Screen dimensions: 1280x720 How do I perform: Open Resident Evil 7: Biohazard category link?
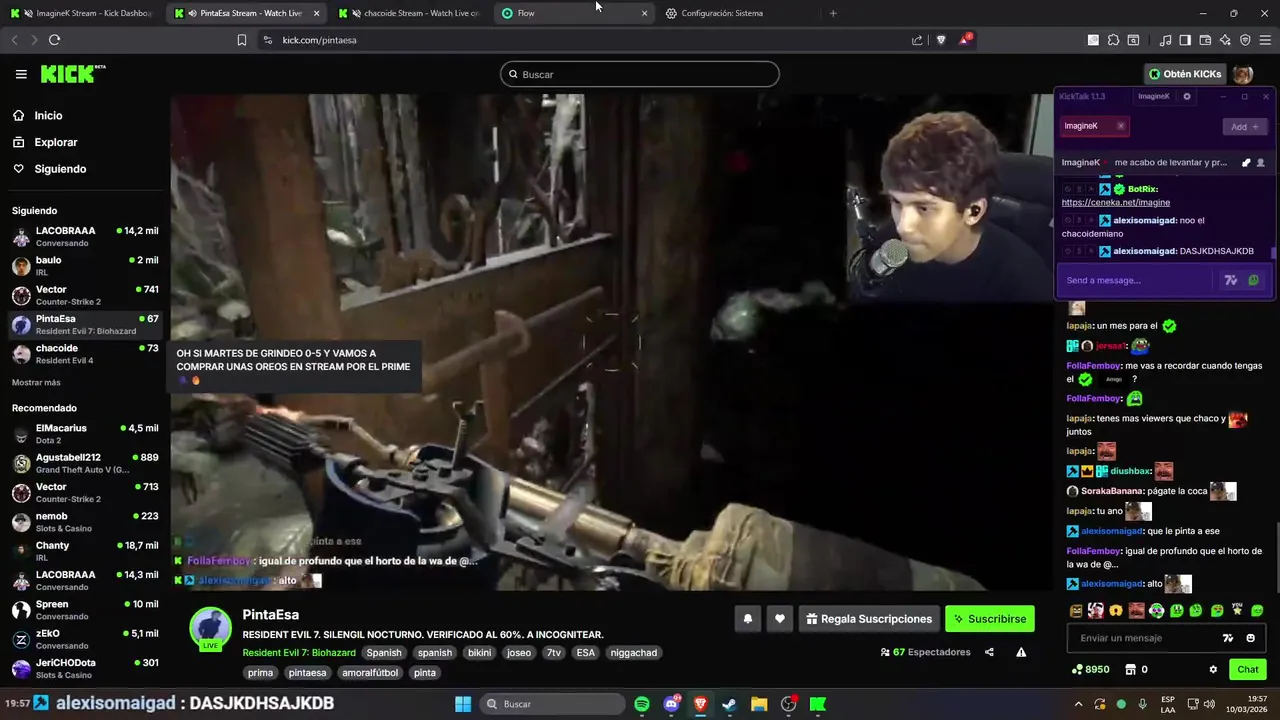299,653
